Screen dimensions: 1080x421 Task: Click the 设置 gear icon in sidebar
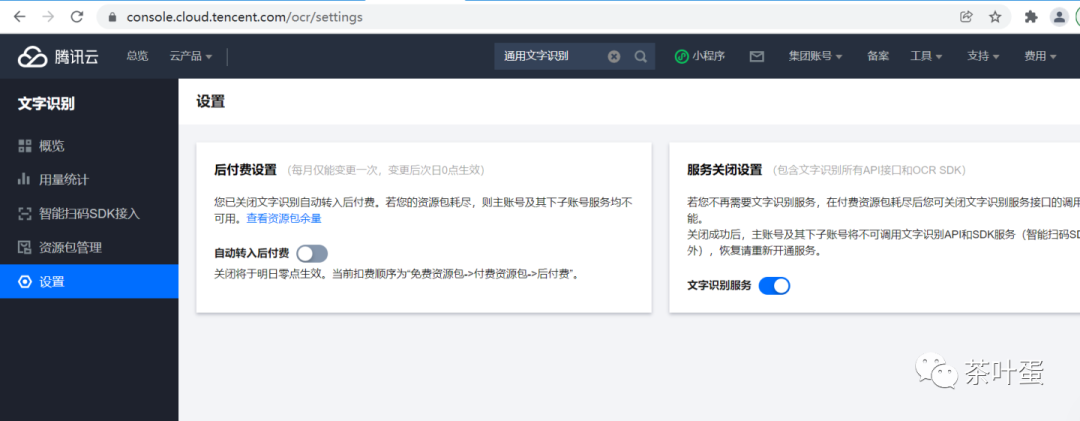(25, 282)
